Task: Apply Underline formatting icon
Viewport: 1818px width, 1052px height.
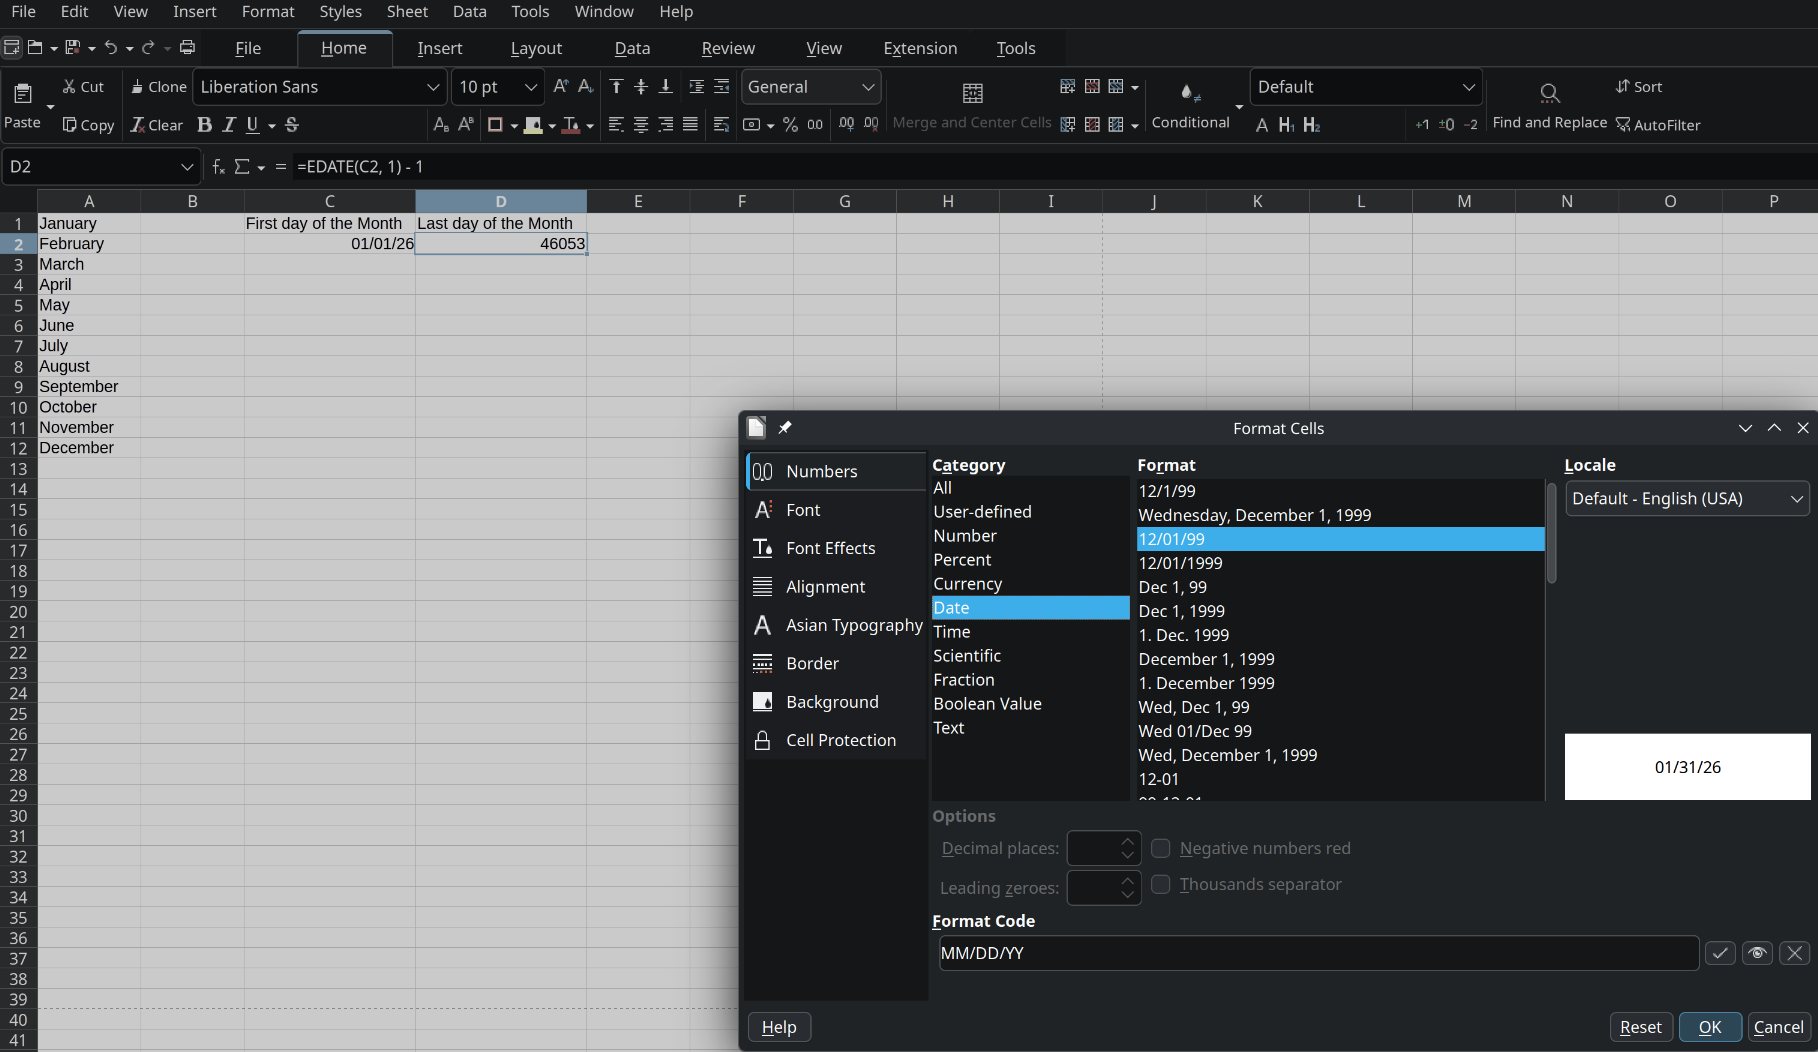Action: click(x=253, y=125)
